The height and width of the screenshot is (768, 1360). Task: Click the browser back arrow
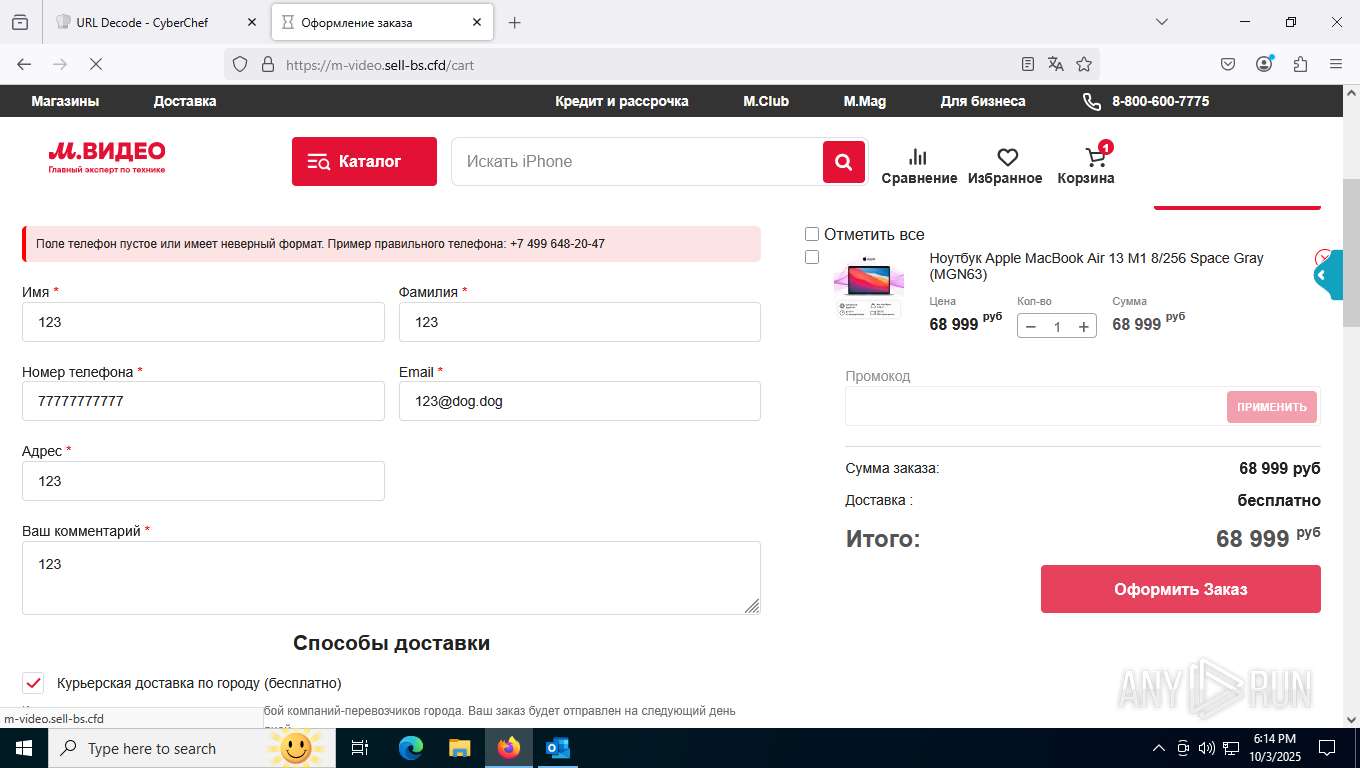click(x=24, y=64)
